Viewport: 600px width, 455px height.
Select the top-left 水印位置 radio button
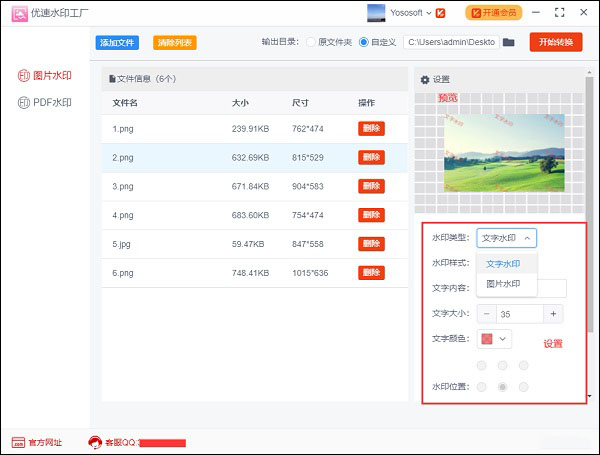481,365
